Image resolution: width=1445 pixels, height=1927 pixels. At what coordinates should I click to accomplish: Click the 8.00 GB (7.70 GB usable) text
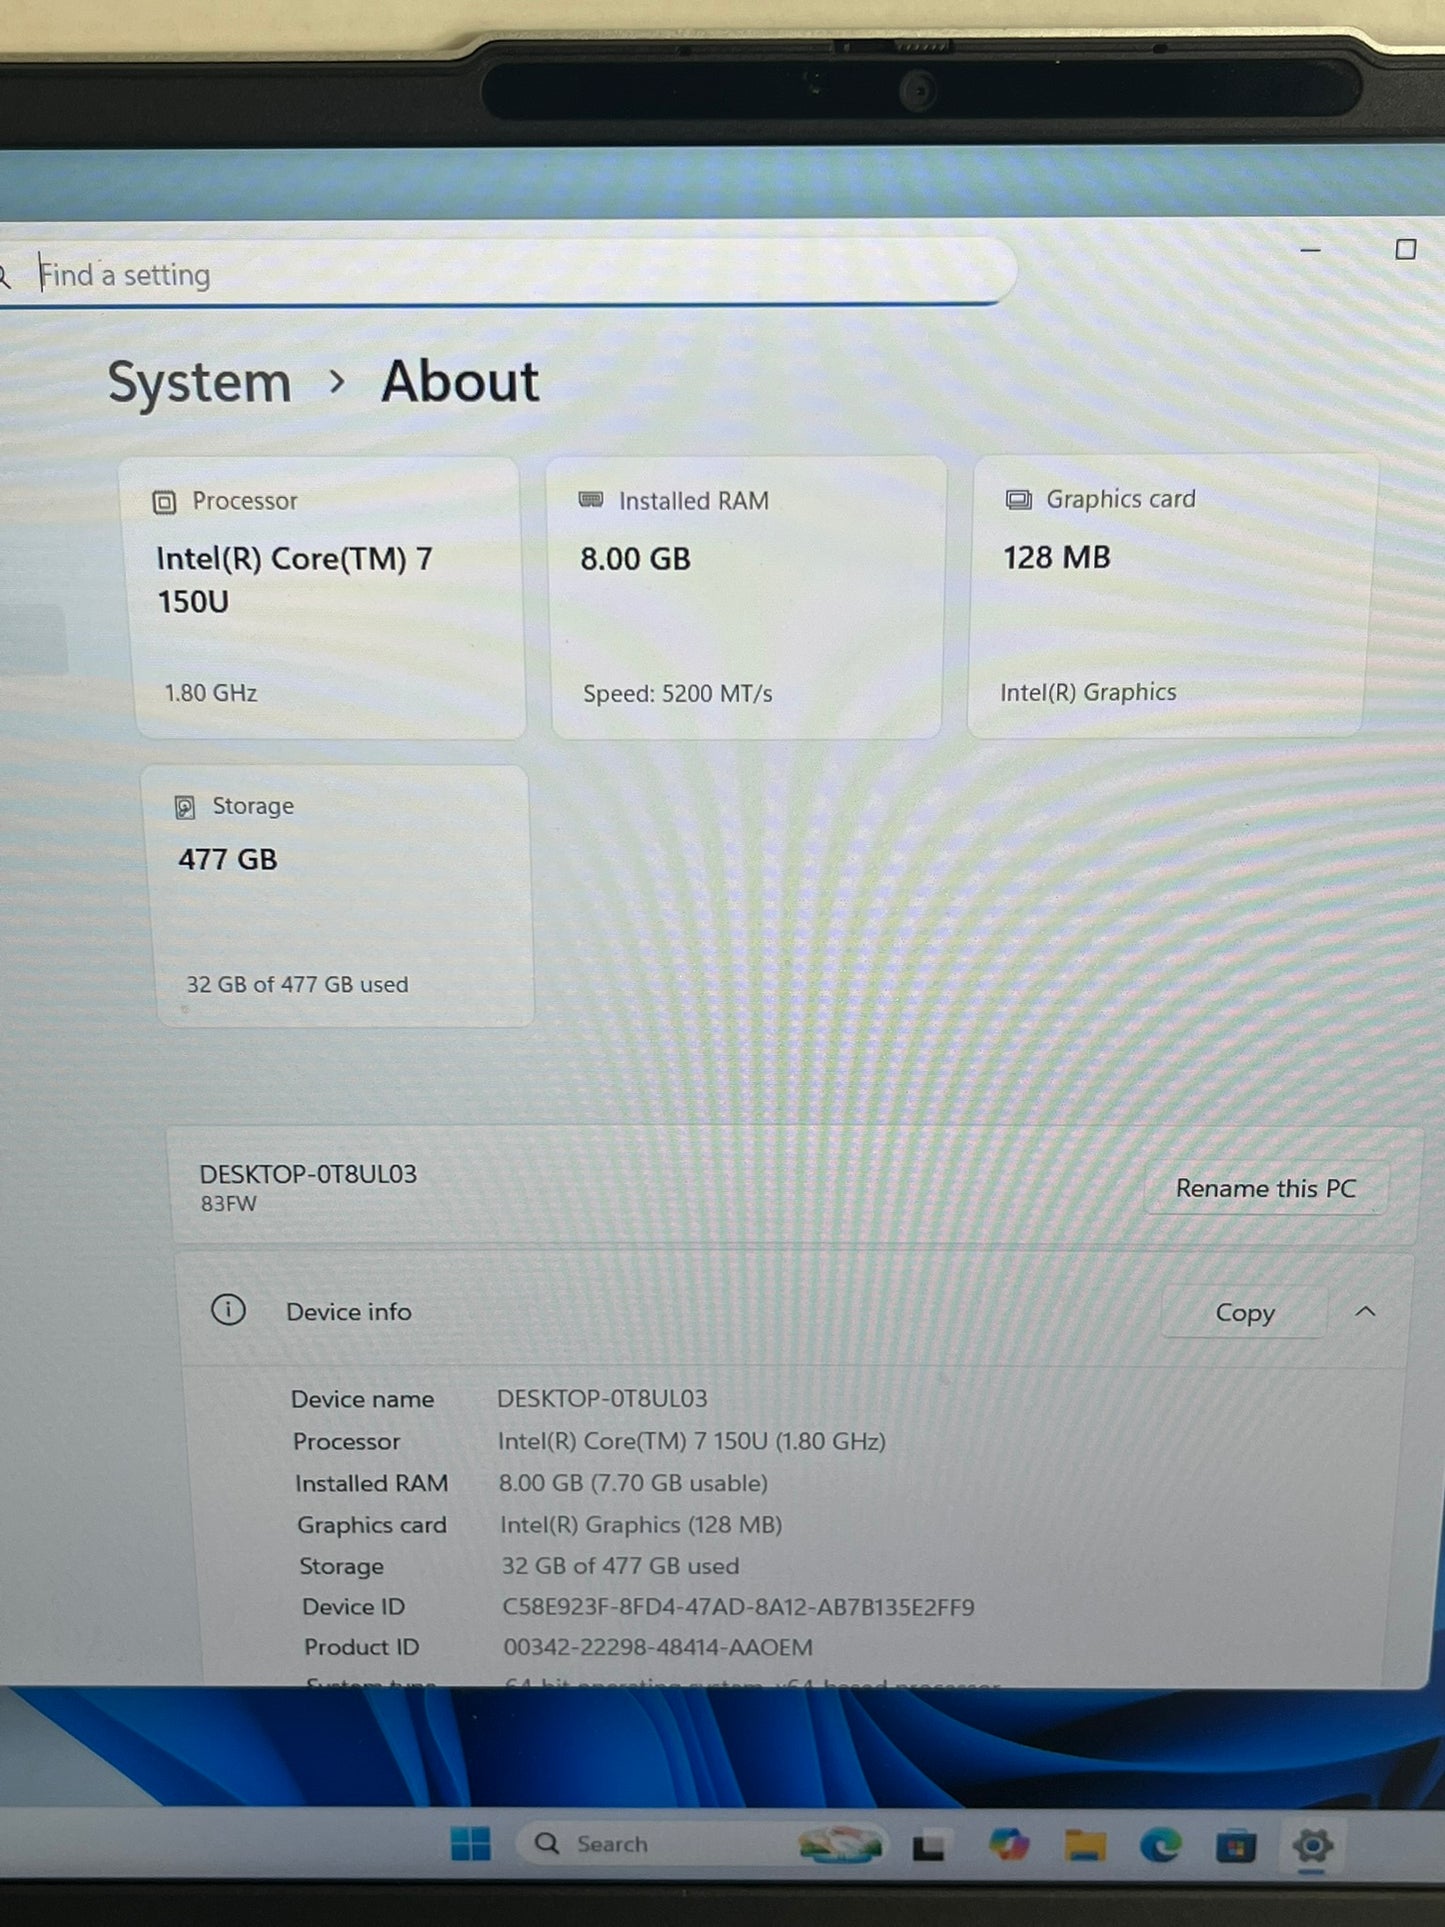coord(633,1483)
